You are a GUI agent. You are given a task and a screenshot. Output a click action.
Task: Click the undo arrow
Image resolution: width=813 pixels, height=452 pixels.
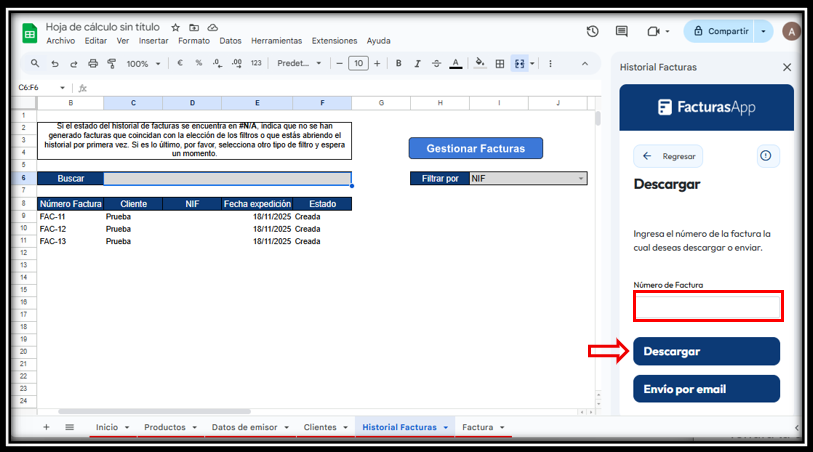[x=54, y=63]
